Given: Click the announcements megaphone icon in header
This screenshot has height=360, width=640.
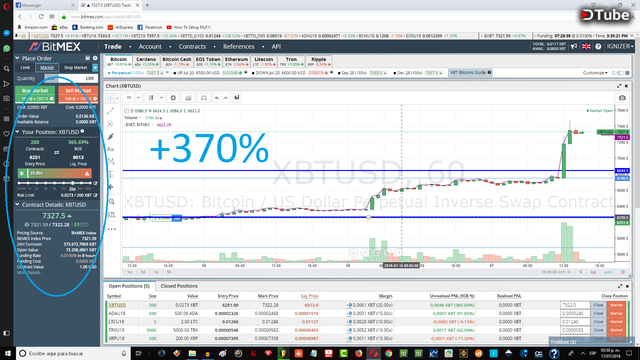Looking at the screenshot, I should tap(574, 47).
